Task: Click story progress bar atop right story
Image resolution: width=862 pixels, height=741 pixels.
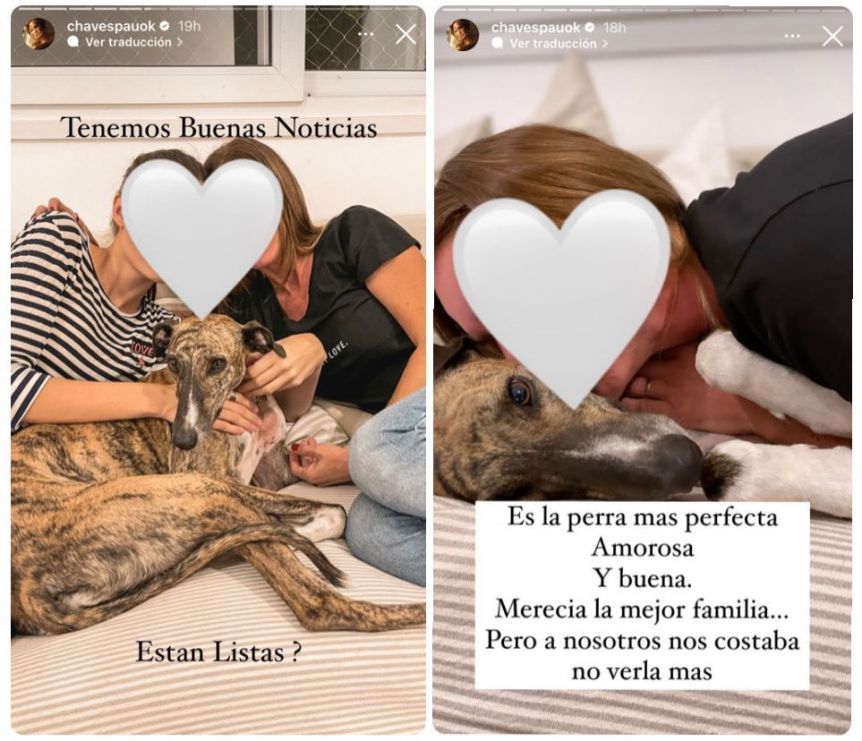Action: tap(643, 9)
